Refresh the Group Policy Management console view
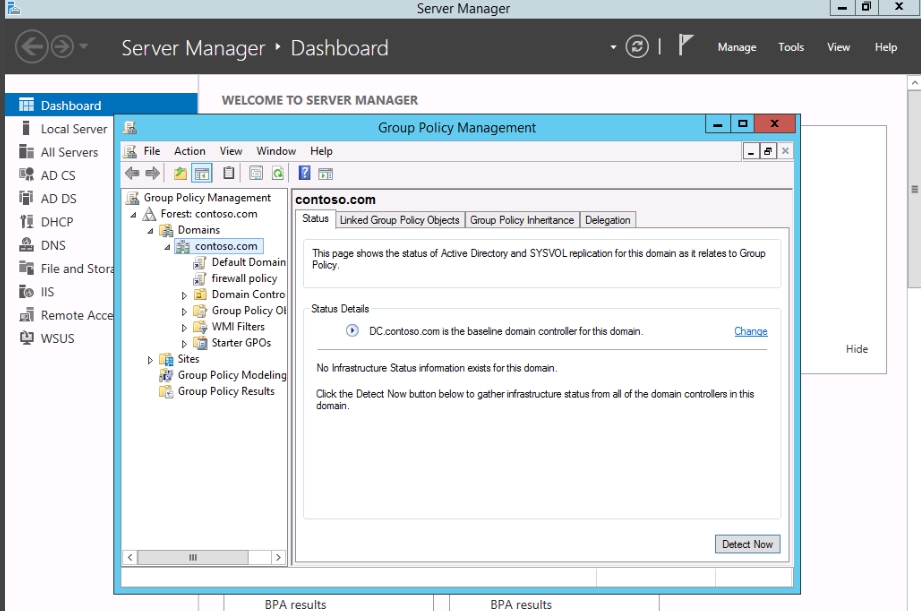 (277, 173)
